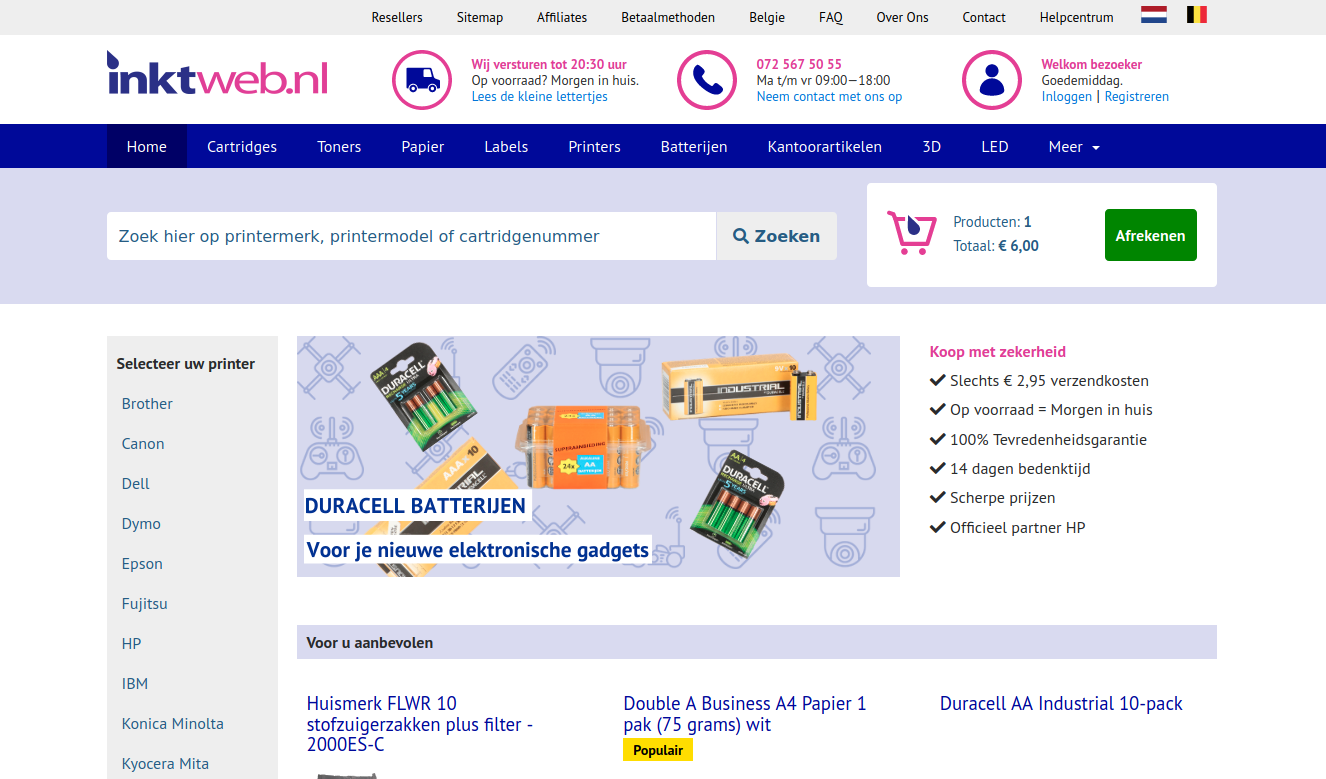Switch to Netherlands flag site
The width and height of the screenshot is (1326, 779).
[1154, 15]
